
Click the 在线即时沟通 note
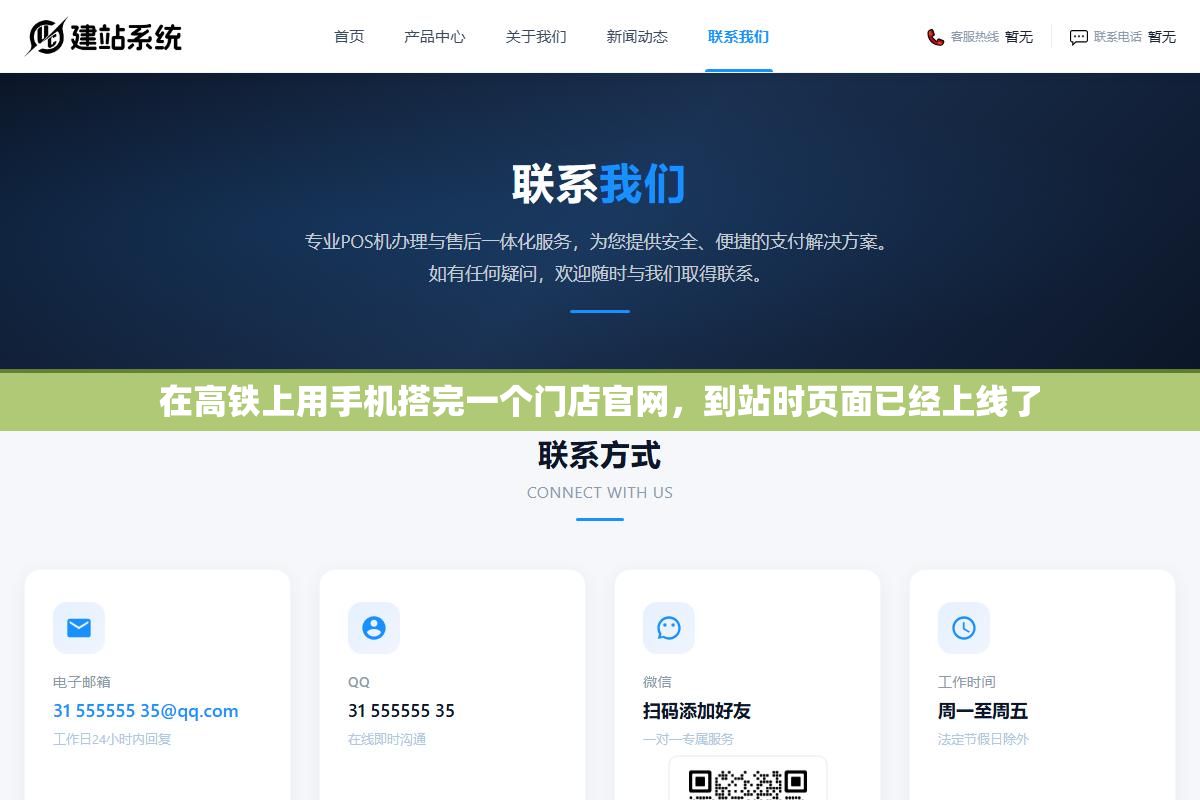click(387, 739)
